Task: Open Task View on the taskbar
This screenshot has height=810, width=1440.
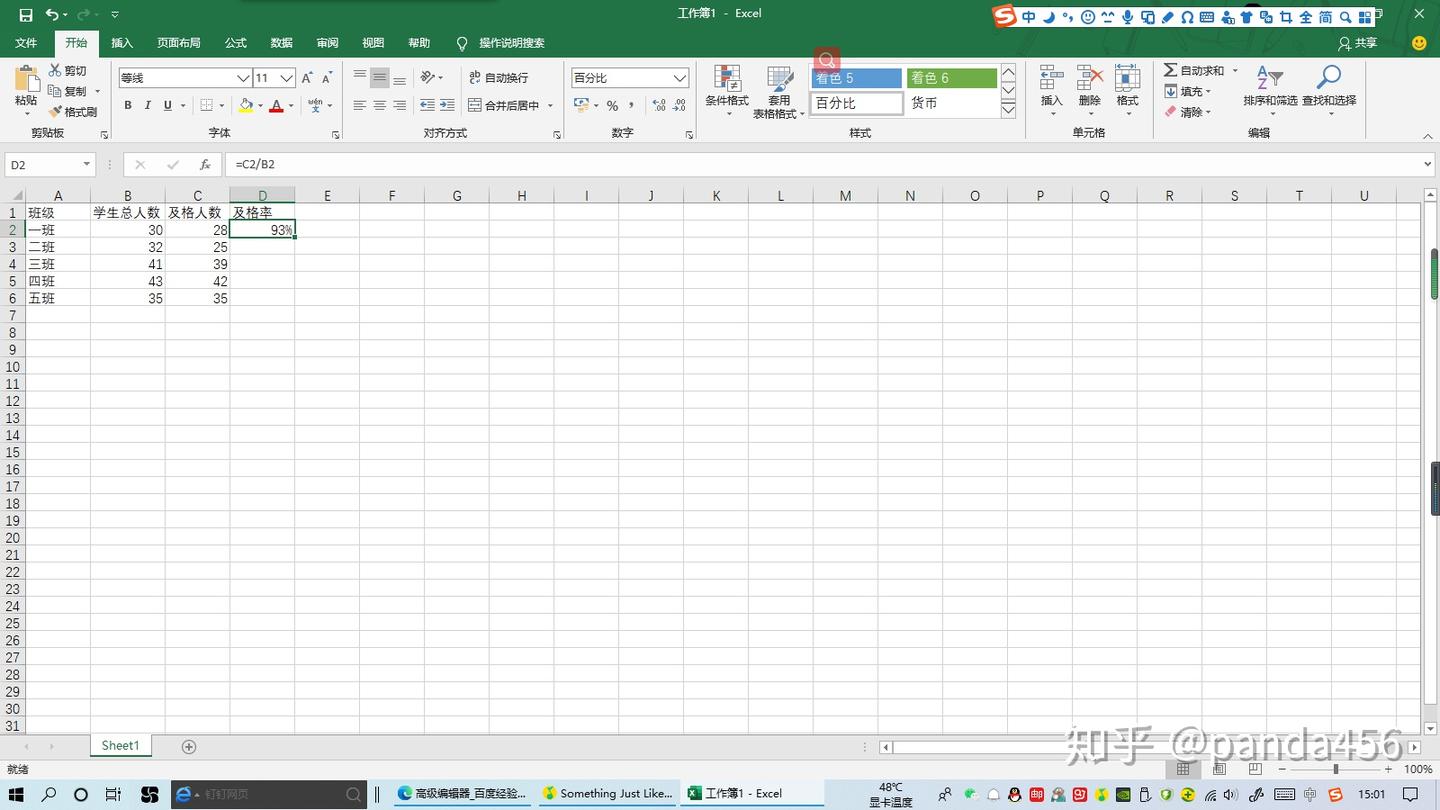Action: pos(113,794)
